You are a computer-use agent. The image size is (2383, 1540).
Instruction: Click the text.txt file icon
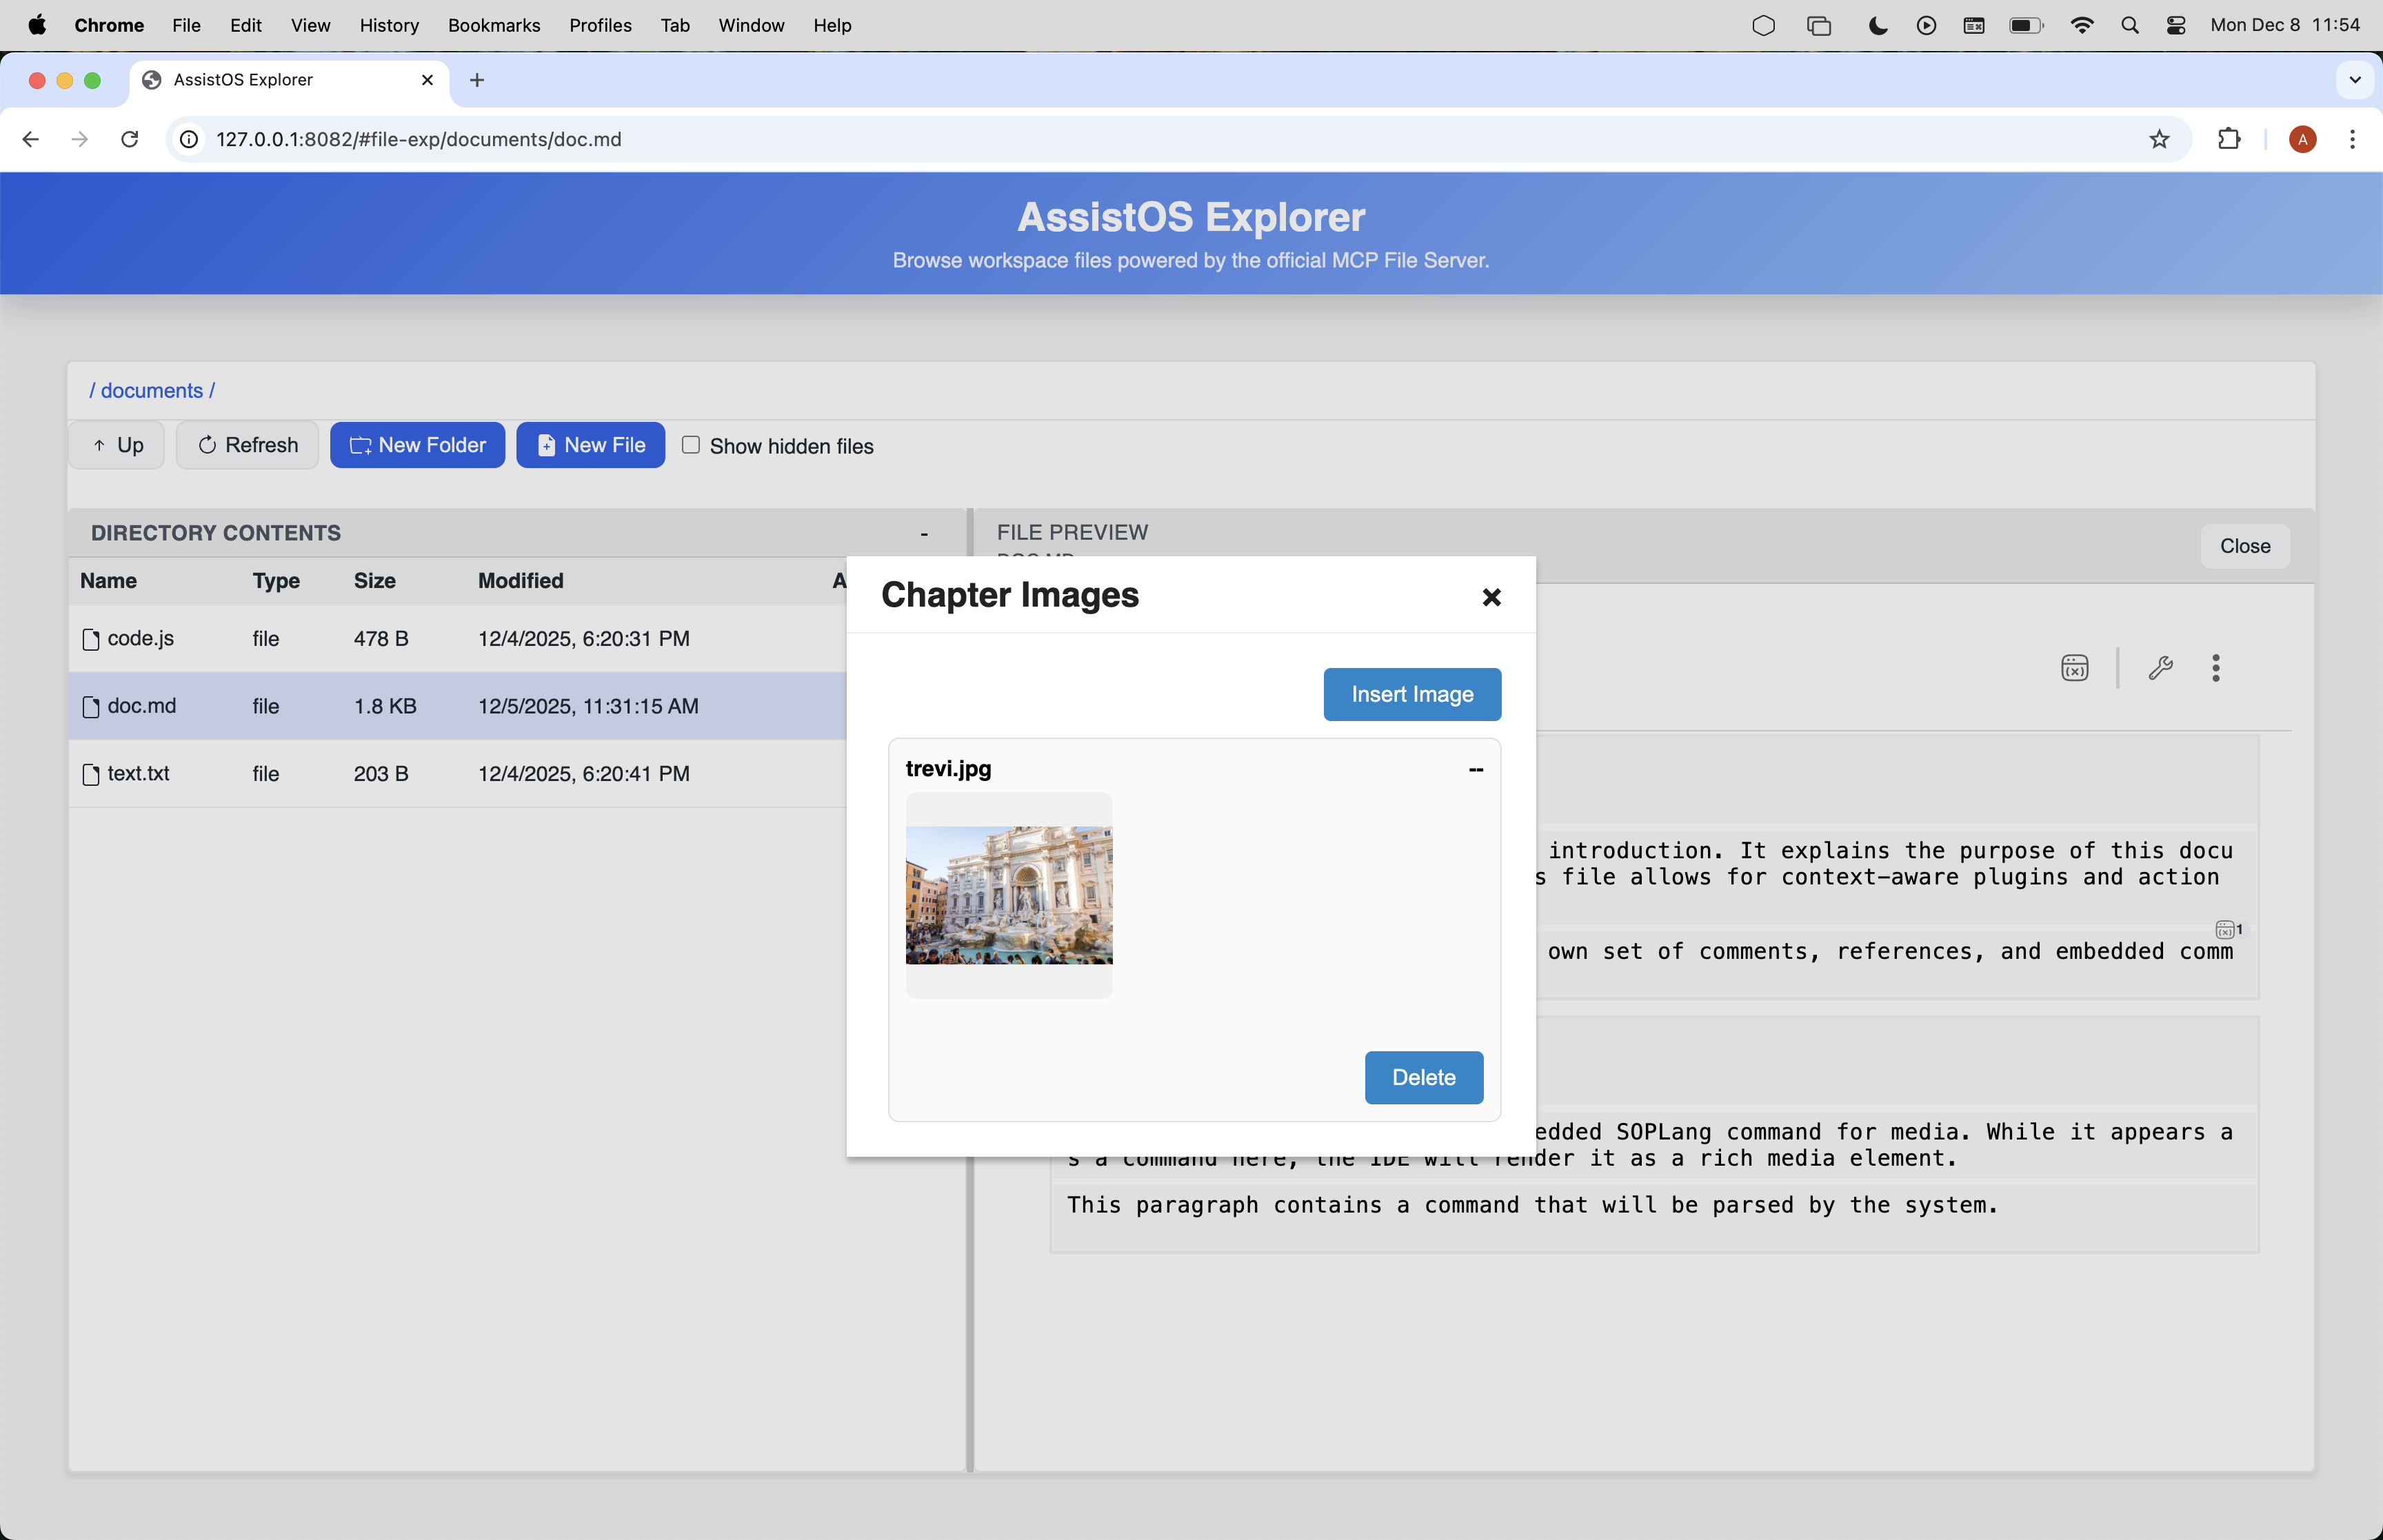click(90, 773)
